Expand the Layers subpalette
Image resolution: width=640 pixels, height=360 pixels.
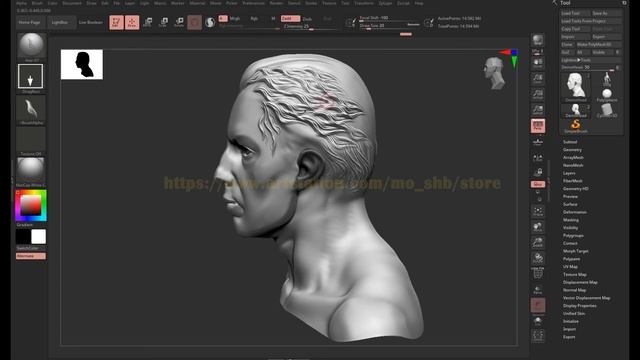click(569, 173)
